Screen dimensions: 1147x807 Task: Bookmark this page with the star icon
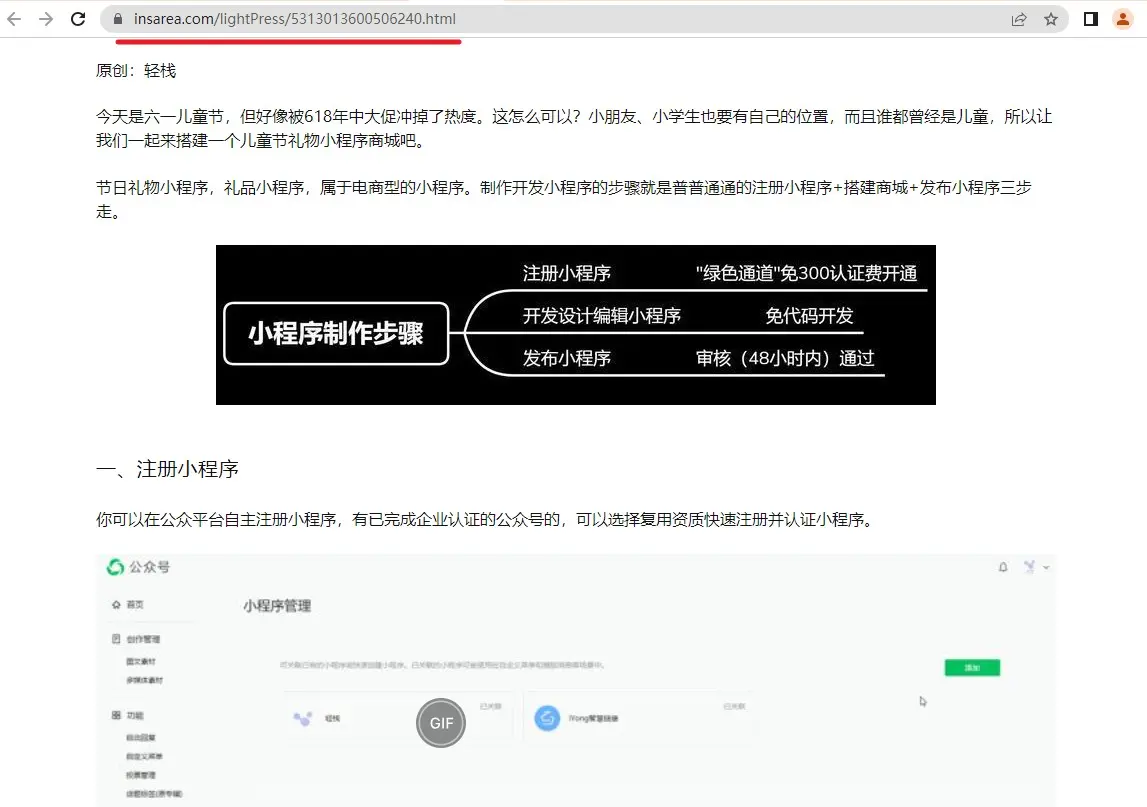tap(1051, 19)
